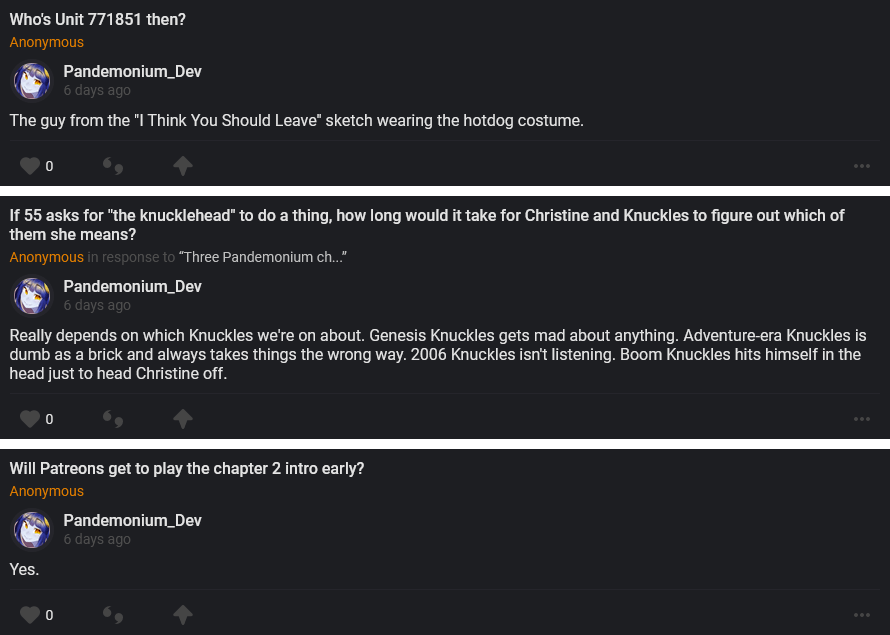Share the Knuckles answer via arrow icon
890x635 pixels.
point(182,419)
